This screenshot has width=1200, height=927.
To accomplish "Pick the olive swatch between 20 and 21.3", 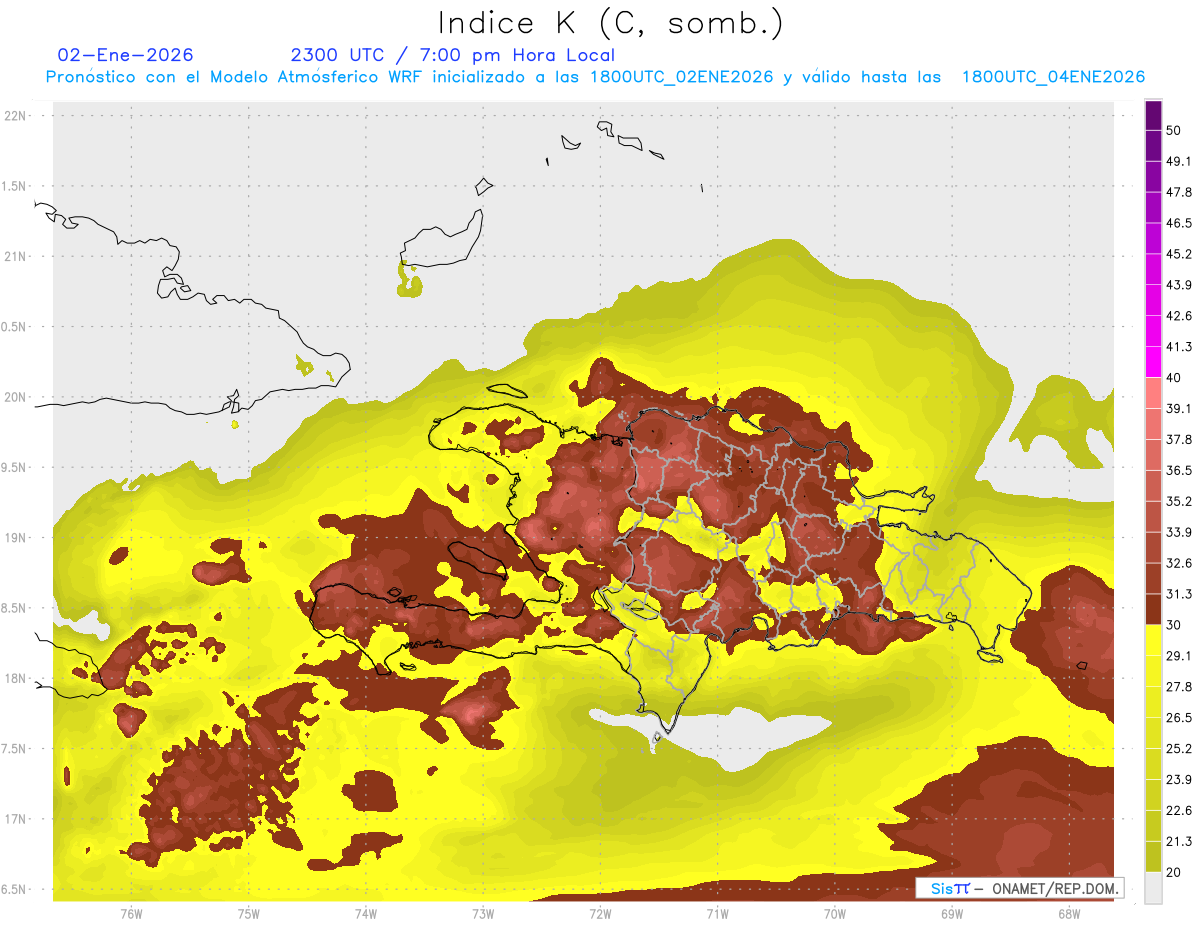I will (1153, 857).
